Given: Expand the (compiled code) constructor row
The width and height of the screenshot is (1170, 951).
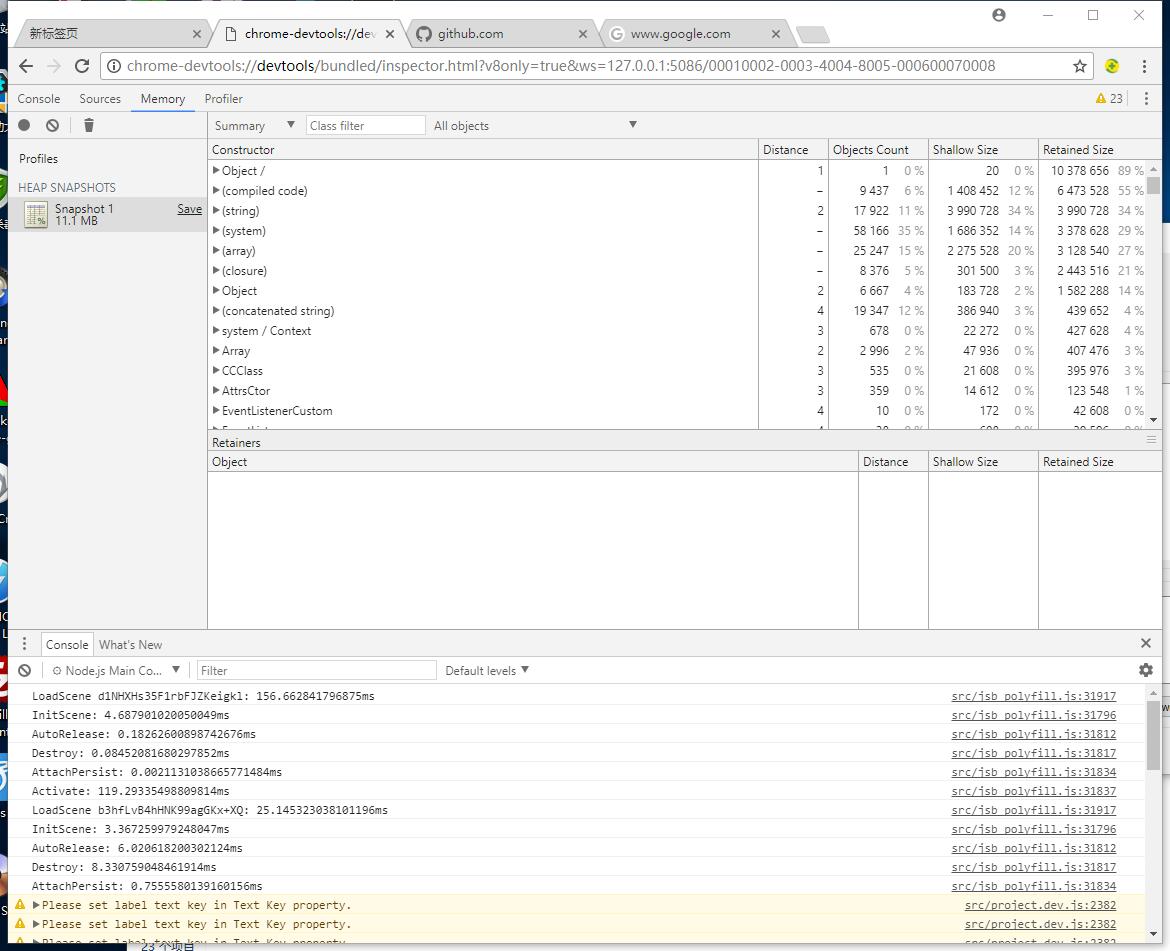Looking at the screenshot, I should click(216, 191).
